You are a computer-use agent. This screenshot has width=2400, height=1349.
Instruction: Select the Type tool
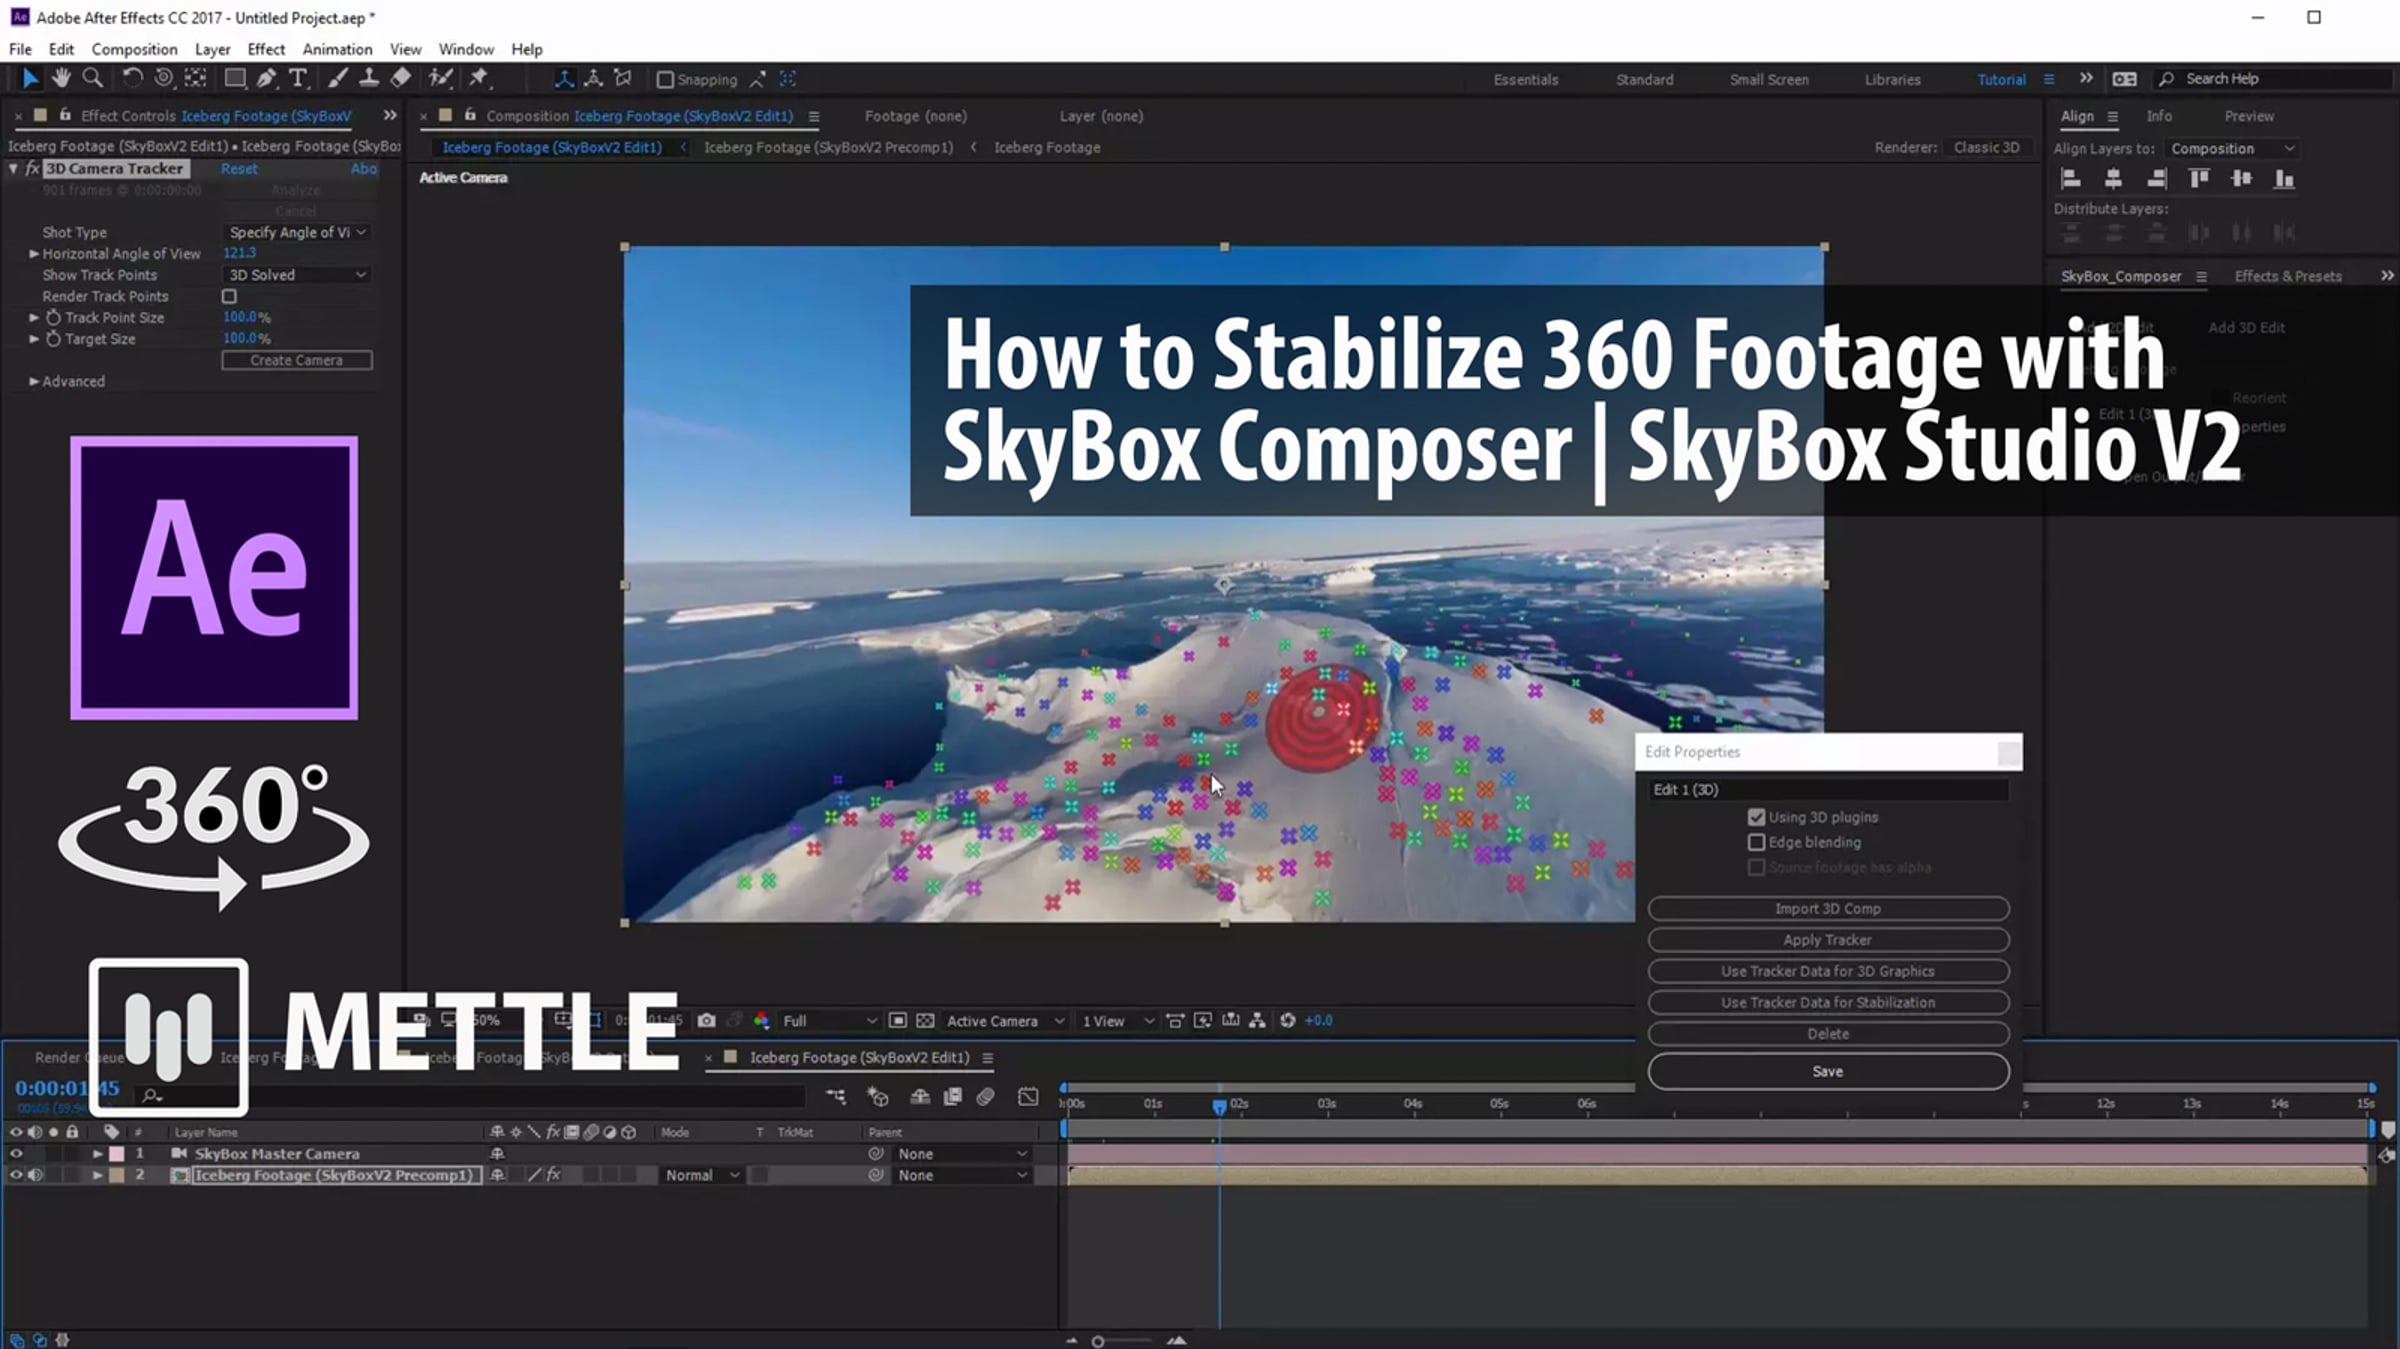tap(298, 78)
